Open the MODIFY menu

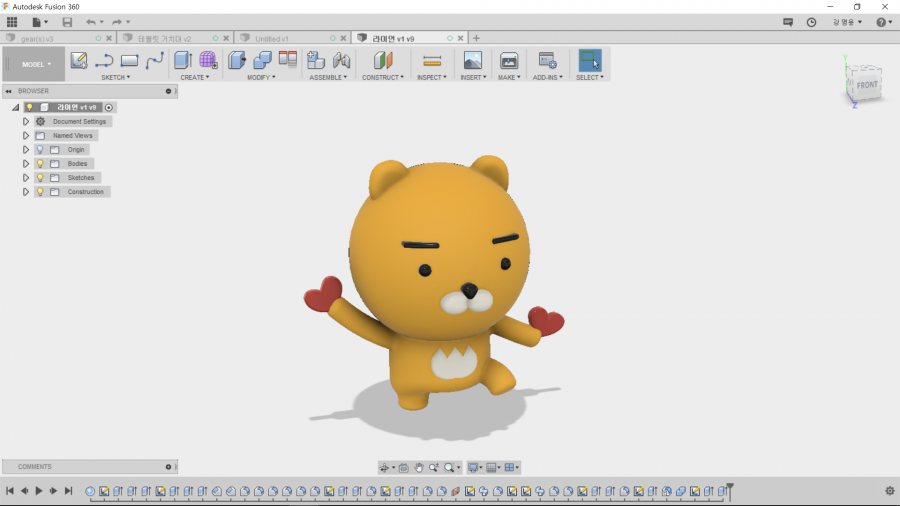261,77
